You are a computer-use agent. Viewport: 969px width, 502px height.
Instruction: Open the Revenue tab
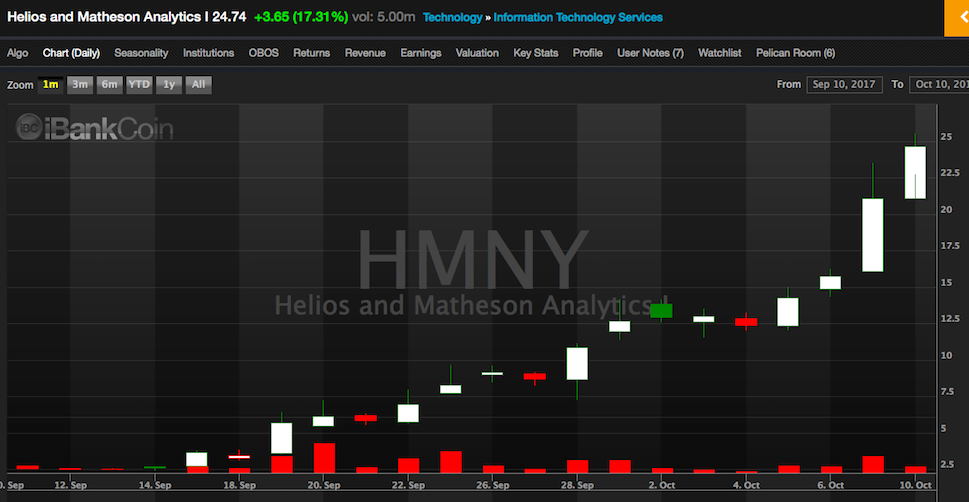tap(365, 53)
